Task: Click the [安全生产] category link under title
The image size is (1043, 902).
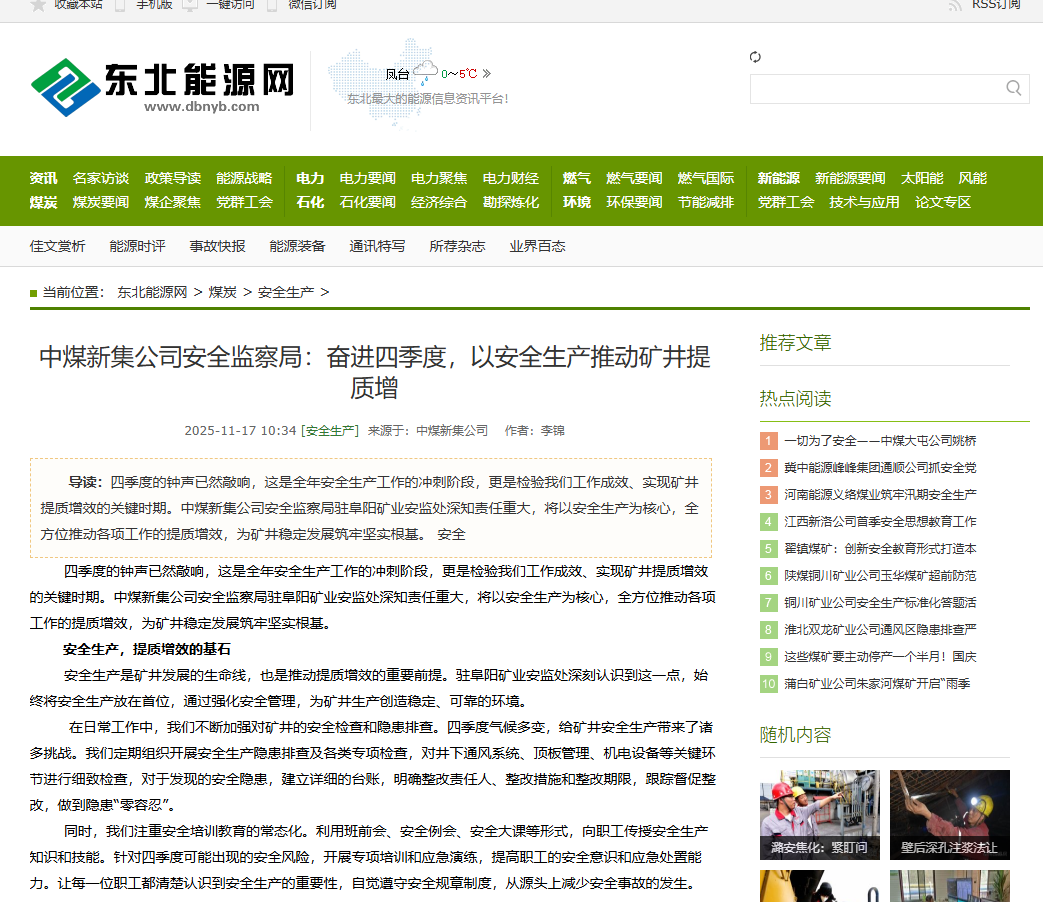Action: point(329,431)
